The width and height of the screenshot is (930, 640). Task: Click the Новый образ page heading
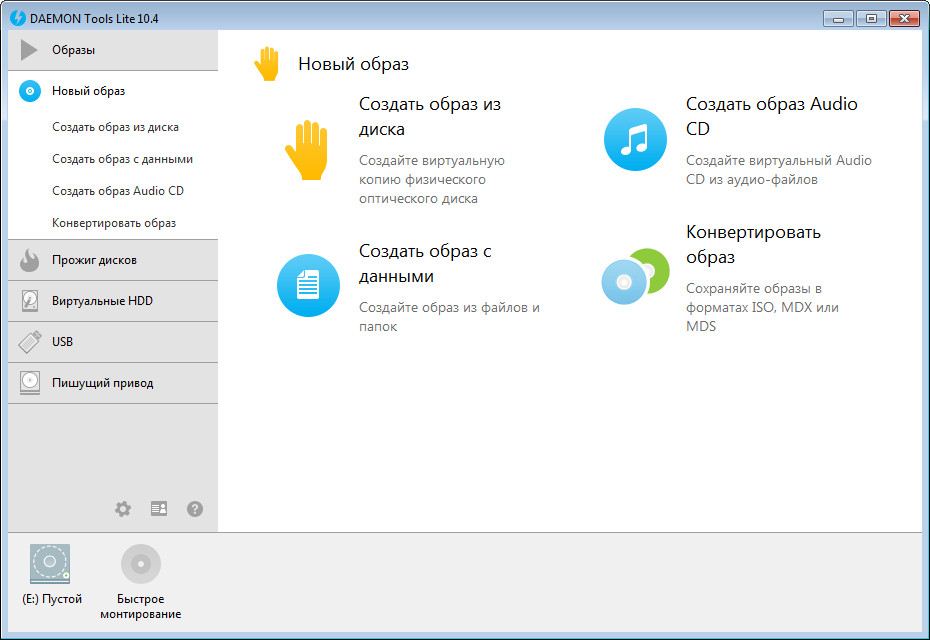pos(353,63)
